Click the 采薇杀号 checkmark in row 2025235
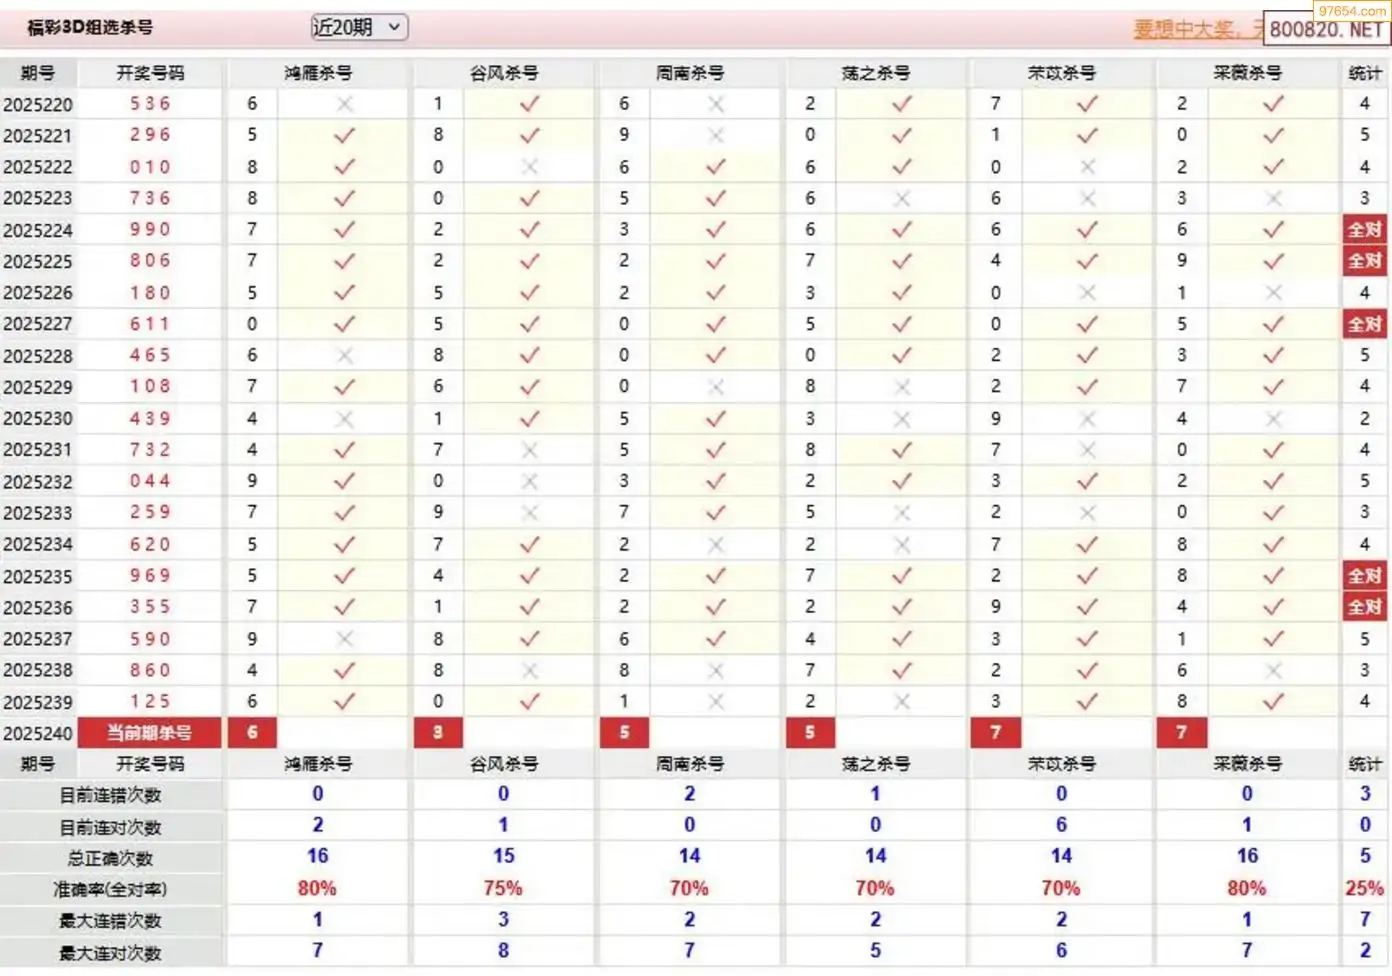 point(1273,576)
